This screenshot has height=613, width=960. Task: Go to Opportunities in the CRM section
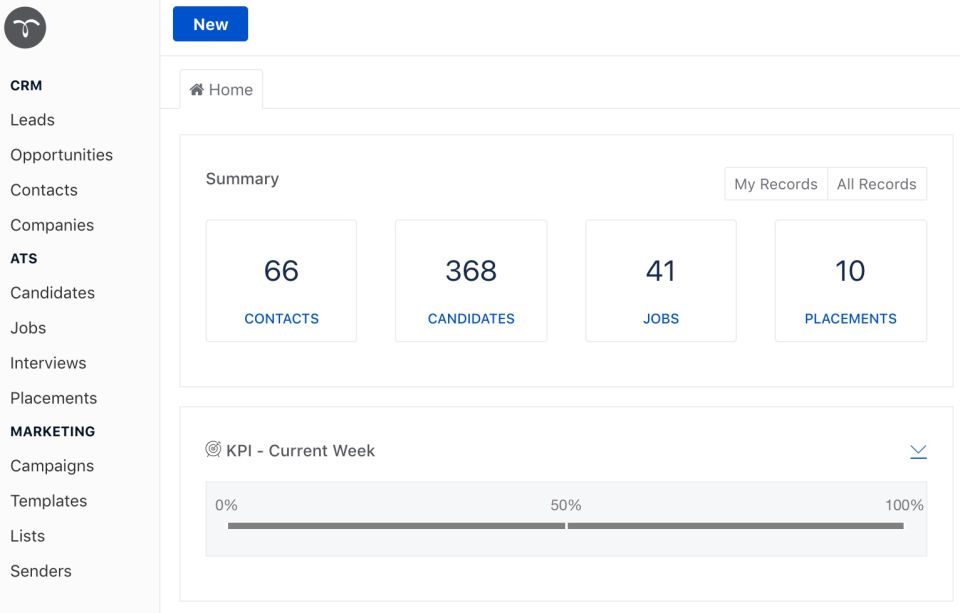[61, 155]
